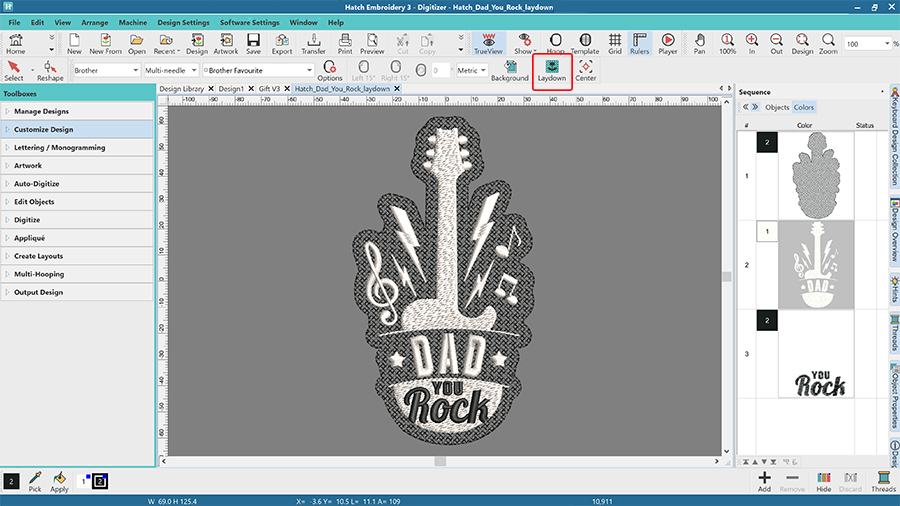
Task: Open the Player stitch simulator
Action: 667,43
